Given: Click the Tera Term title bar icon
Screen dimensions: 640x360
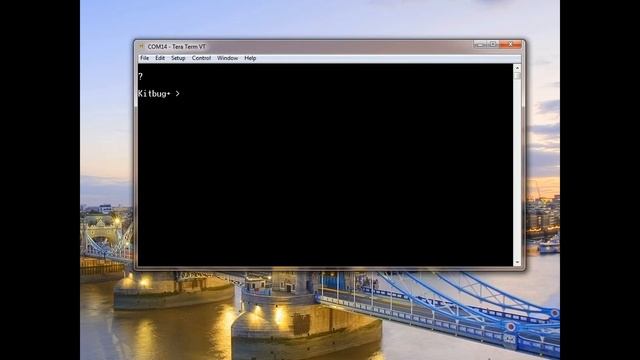Looking at the screenshot, I should [142, 47].
